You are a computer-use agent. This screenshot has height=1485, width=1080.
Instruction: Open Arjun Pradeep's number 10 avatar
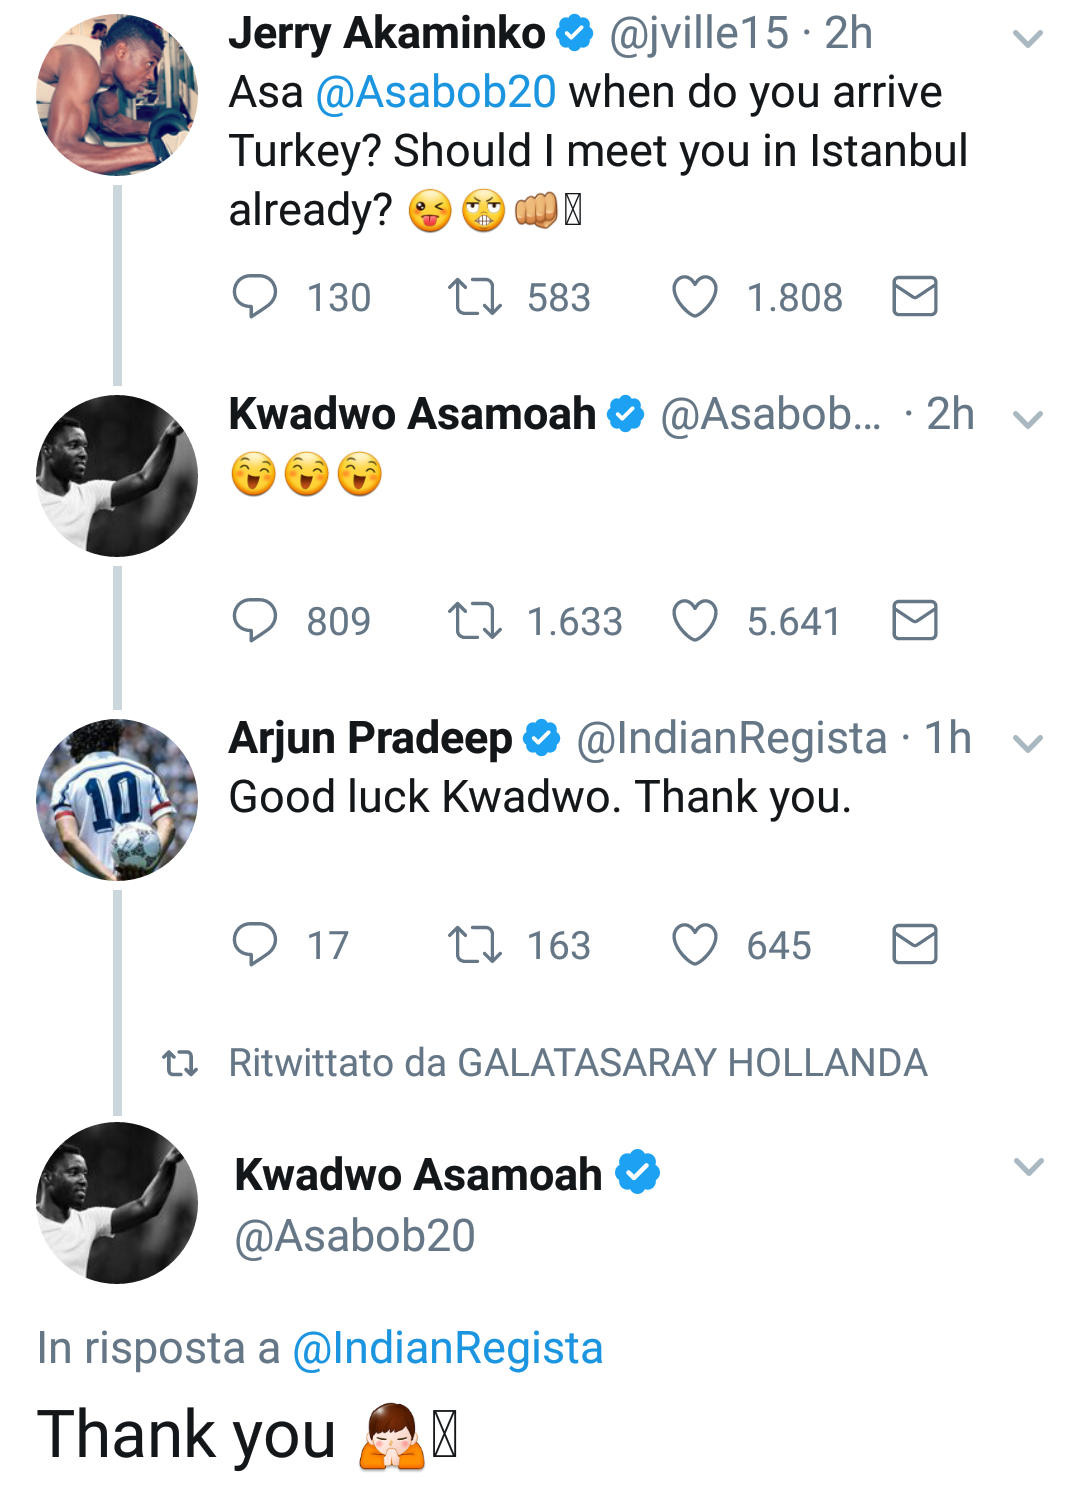[117, 800]
